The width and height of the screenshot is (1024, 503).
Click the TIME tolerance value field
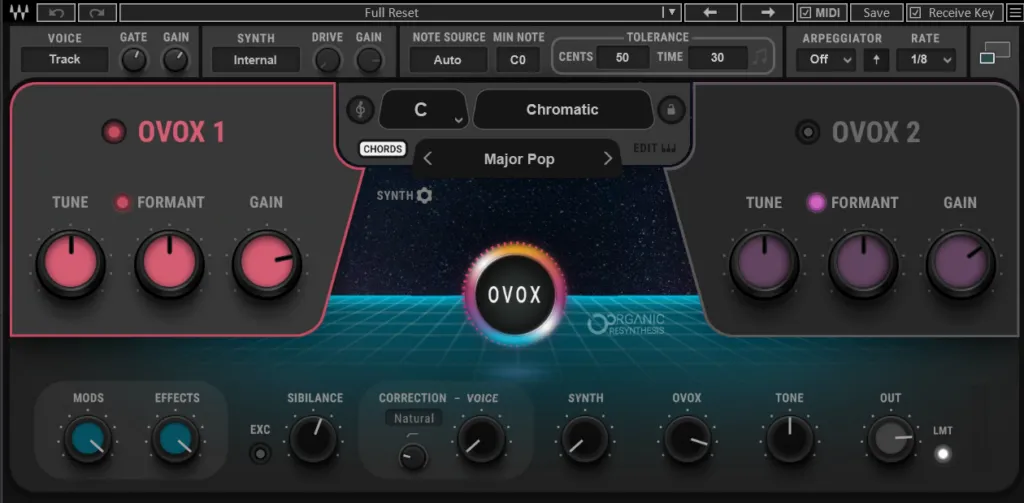pyautogui.click(x=718, y=57)
